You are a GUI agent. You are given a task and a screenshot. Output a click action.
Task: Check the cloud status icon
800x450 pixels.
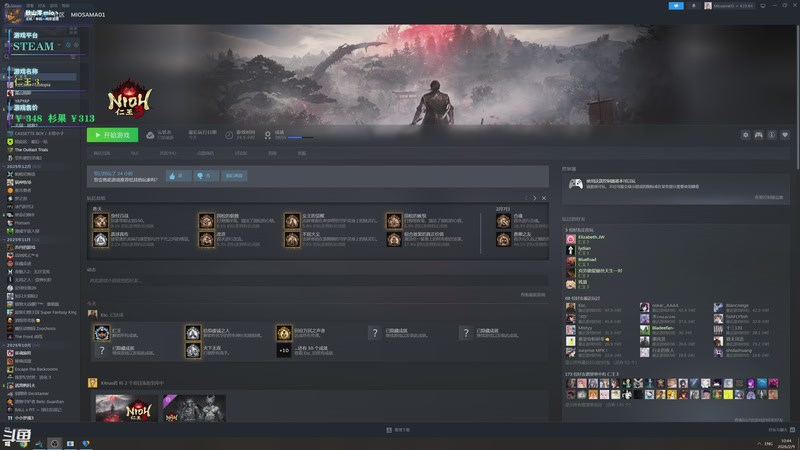pos(150,135)
